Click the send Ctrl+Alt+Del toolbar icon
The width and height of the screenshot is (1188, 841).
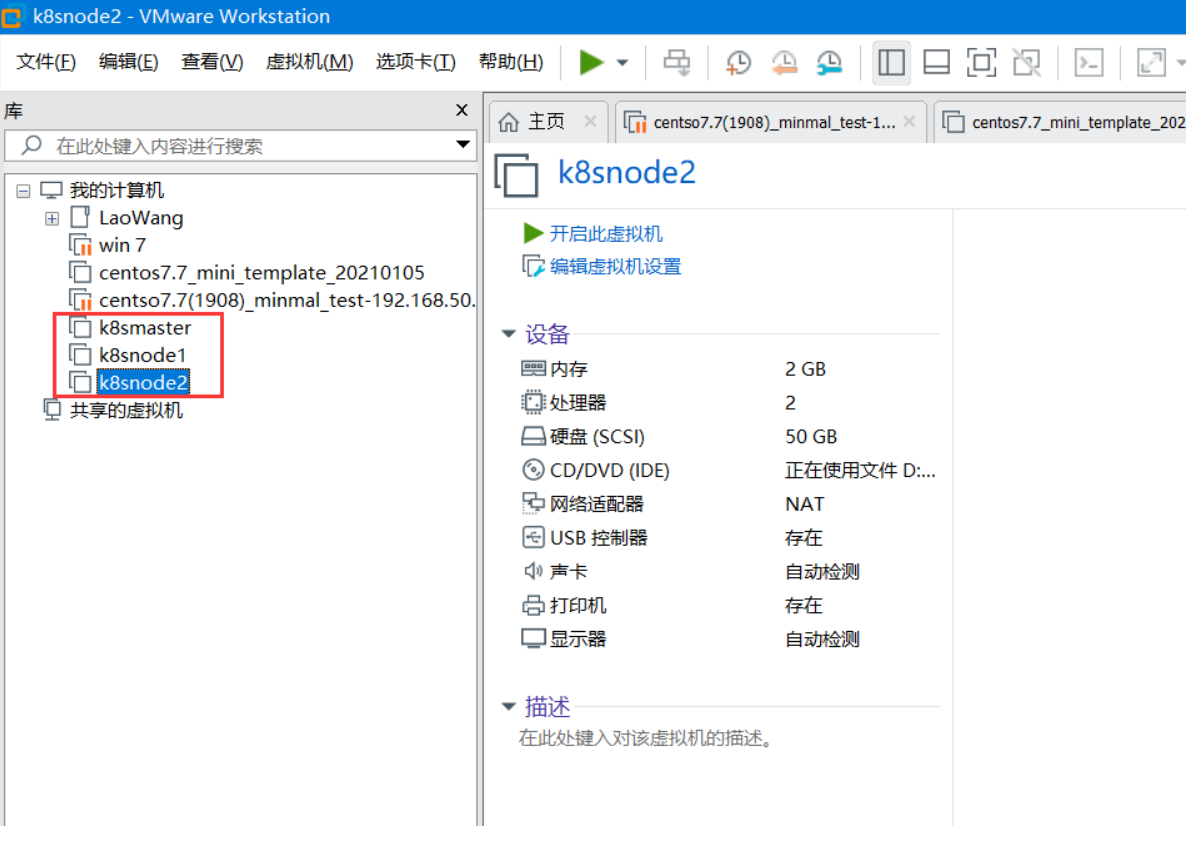[677, 63]
